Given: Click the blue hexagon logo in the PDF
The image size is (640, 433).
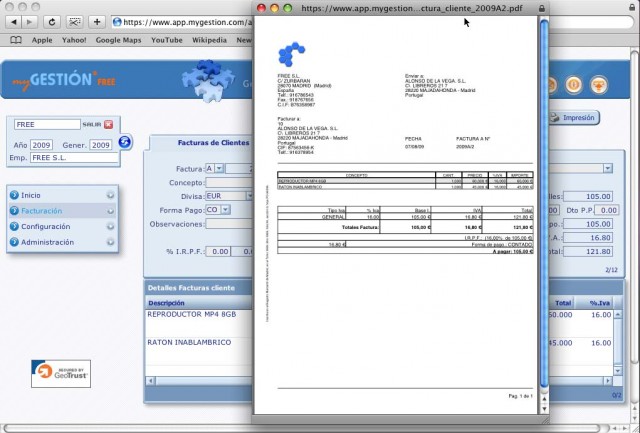Looking at the screenshot, I should [291, 54].
